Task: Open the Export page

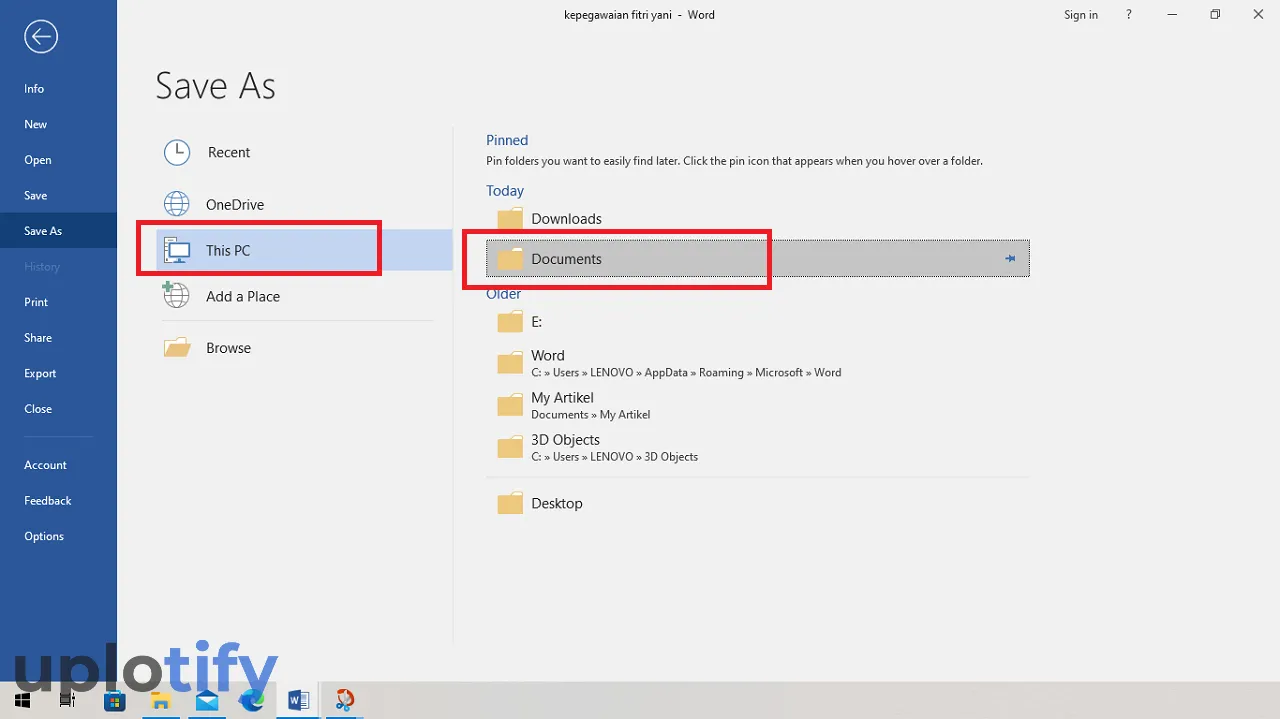Action: coord(40,373)
